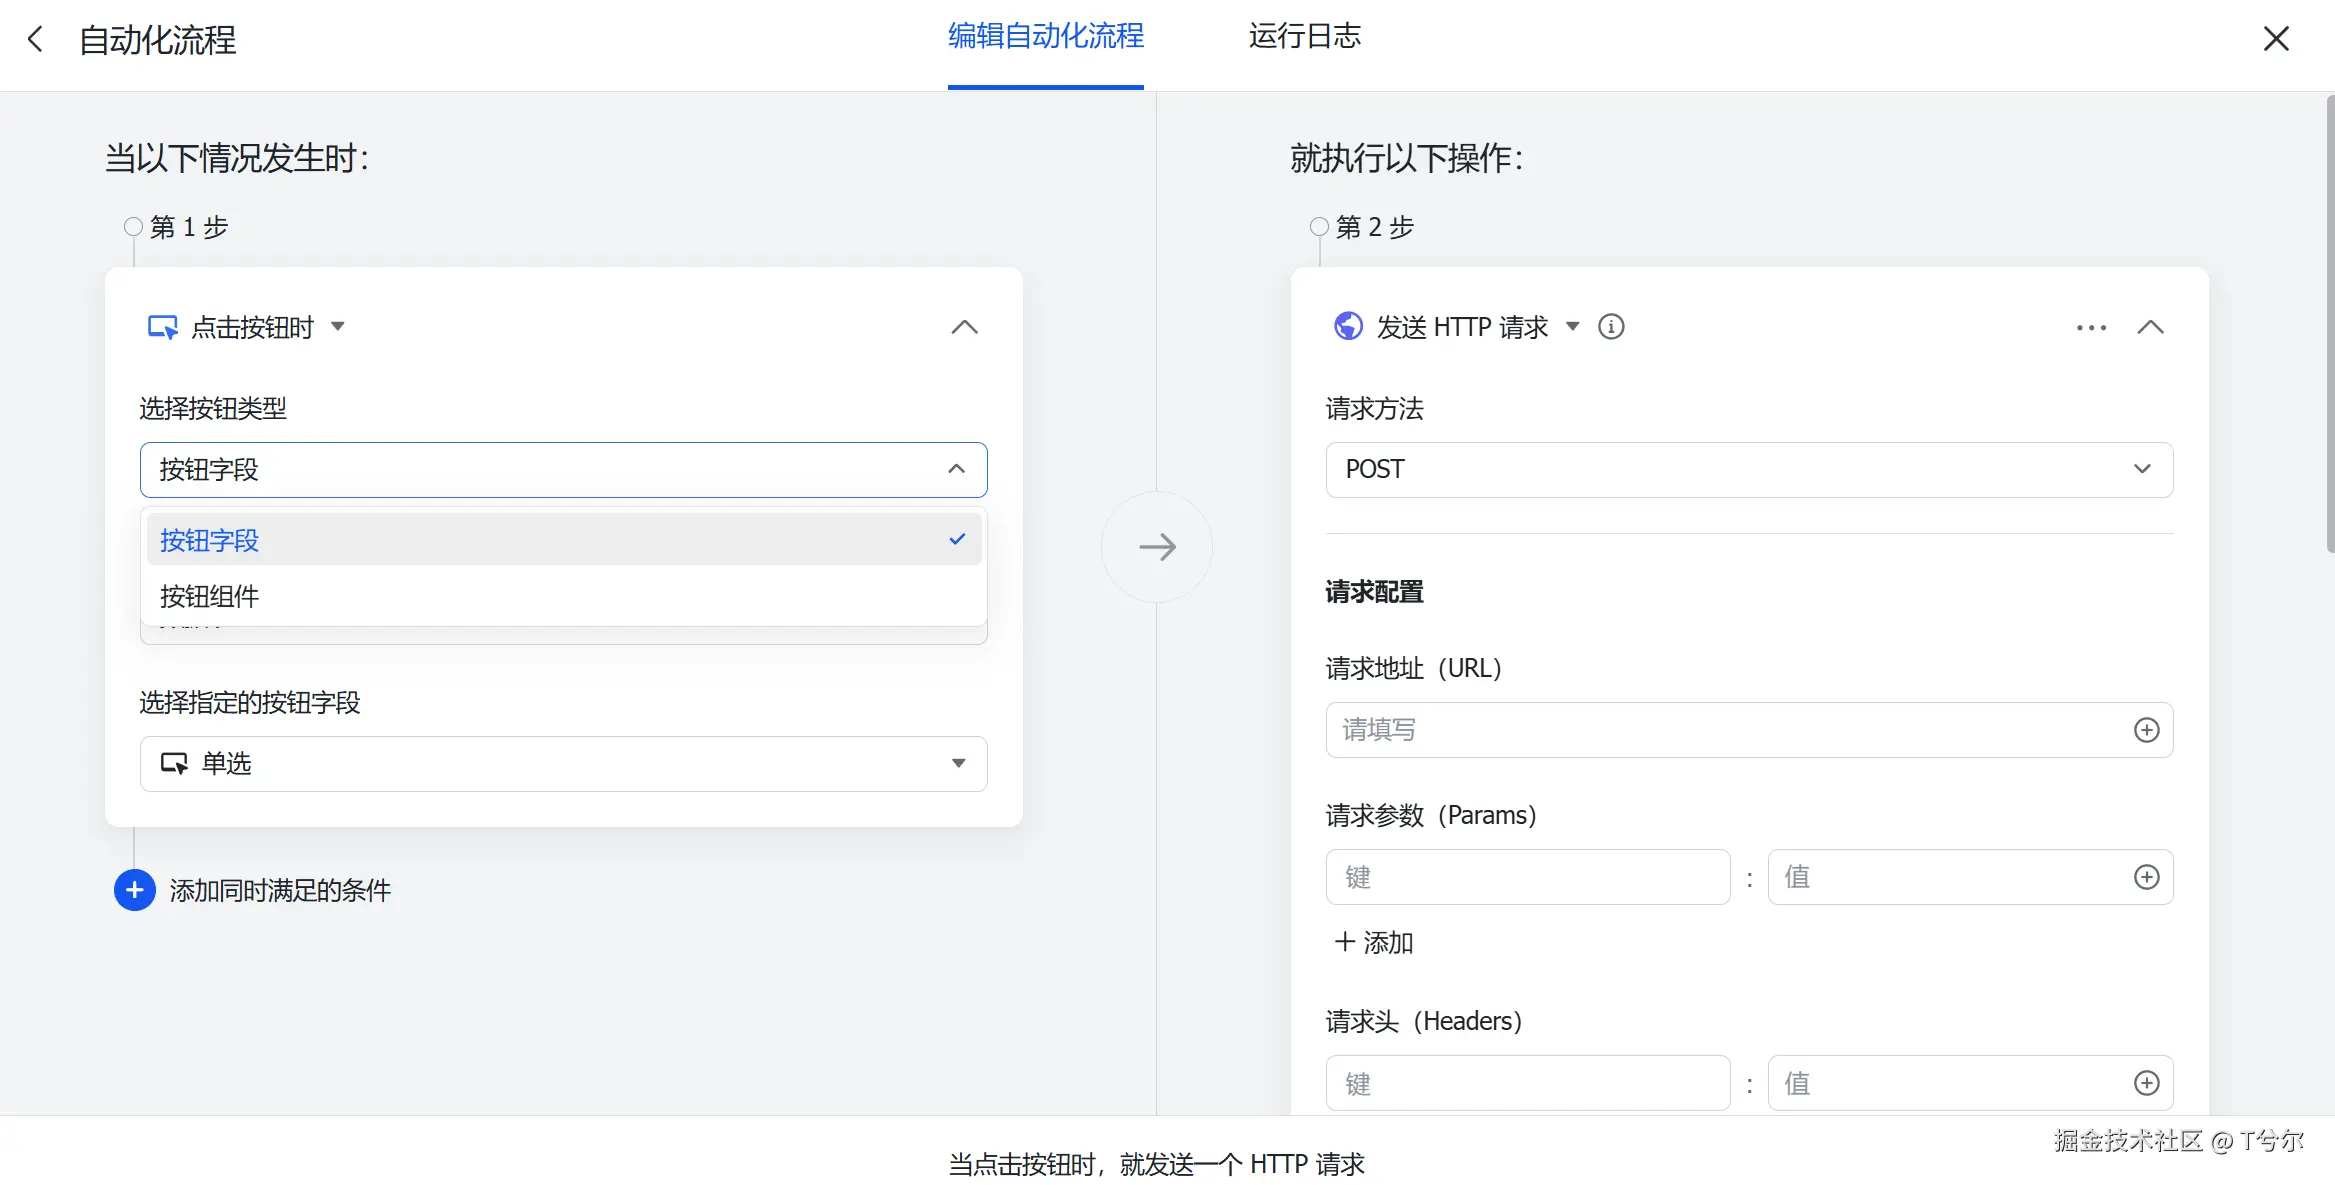
Task: Open the 请求方法 POST dropdown
Action: coord(1748,470)
